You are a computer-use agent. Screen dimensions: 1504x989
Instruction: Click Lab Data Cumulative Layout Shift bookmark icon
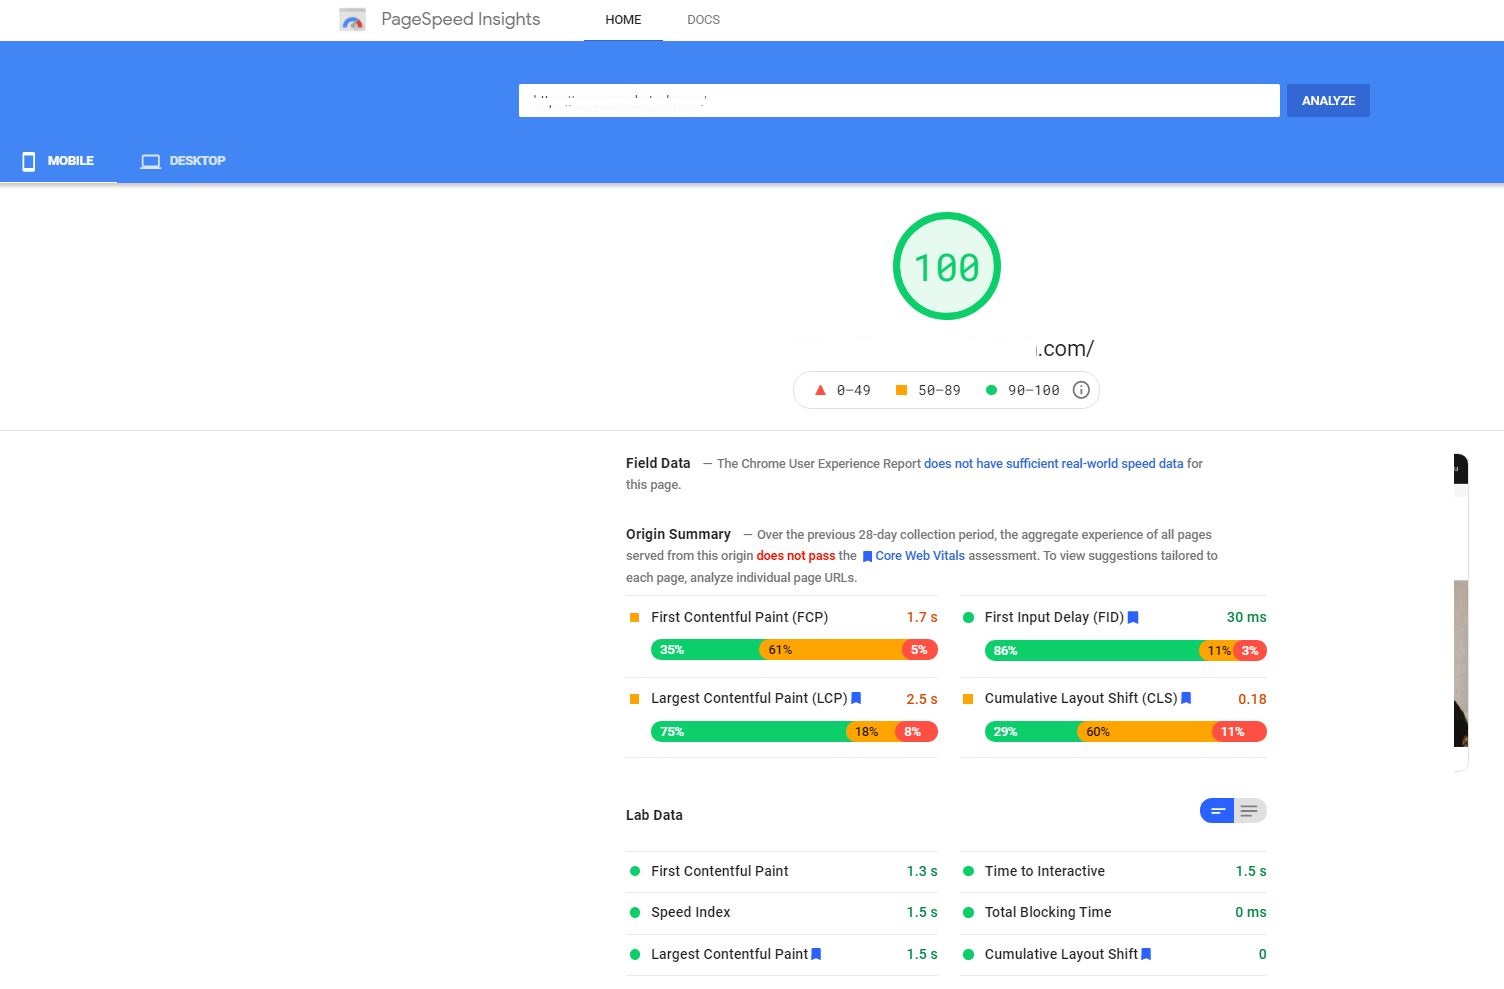(x=1146, y=954)
